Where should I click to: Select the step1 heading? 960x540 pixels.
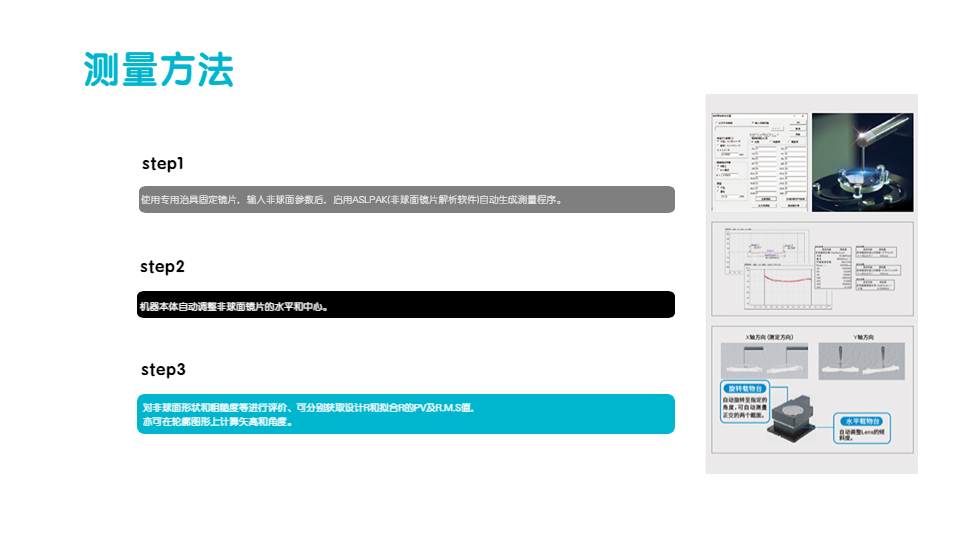tap(163, 163)
